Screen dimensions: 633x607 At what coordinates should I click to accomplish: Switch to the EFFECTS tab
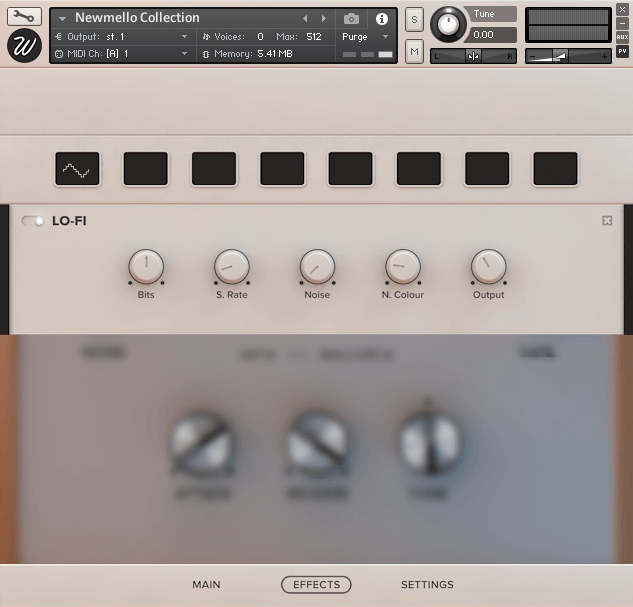tap(316, 584)
